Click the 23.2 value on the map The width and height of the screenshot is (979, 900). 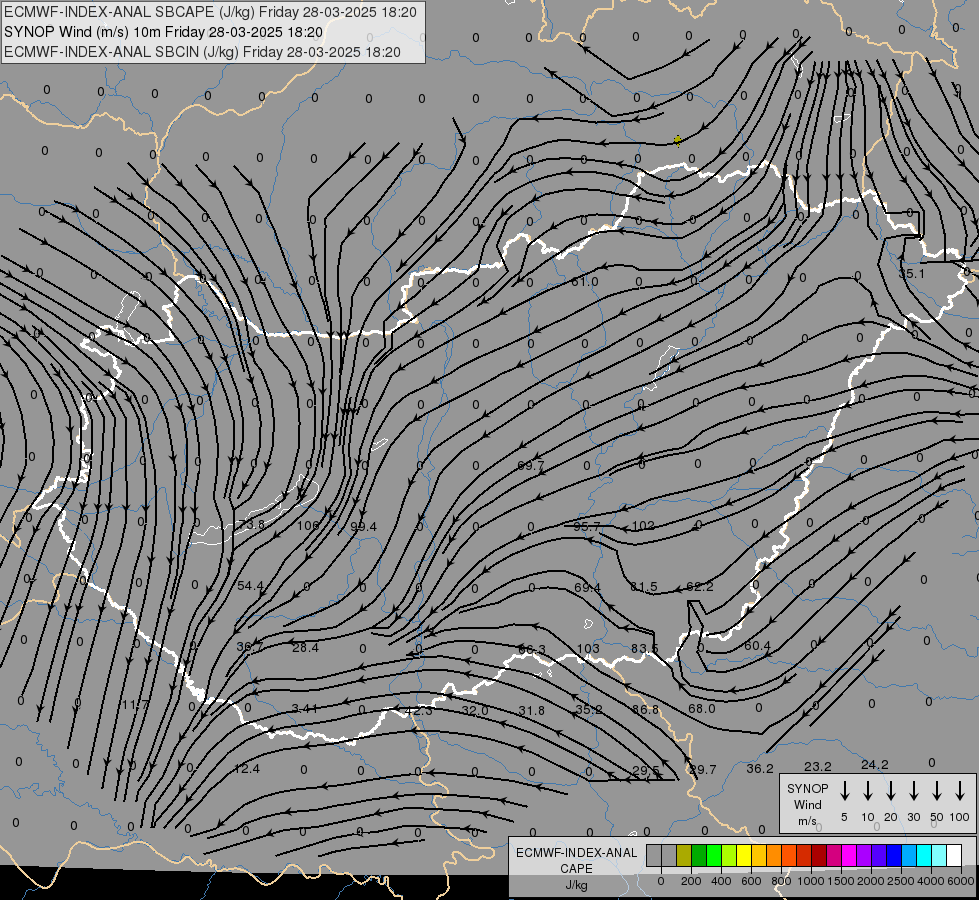coord(817,766)
